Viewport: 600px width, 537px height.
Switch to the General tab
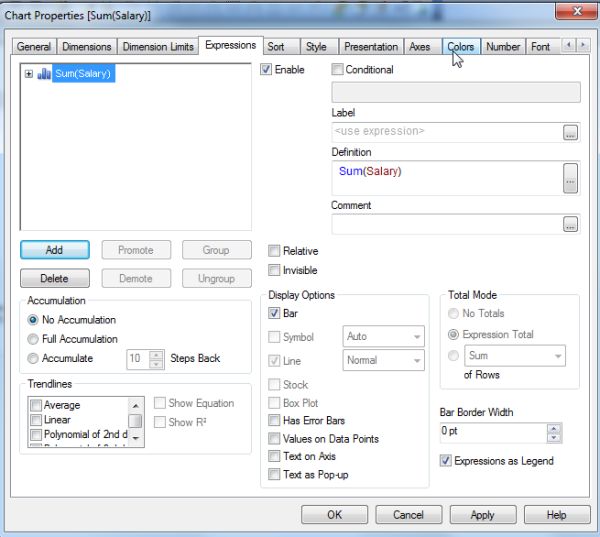pyautogui.click(x=34, y=47)
